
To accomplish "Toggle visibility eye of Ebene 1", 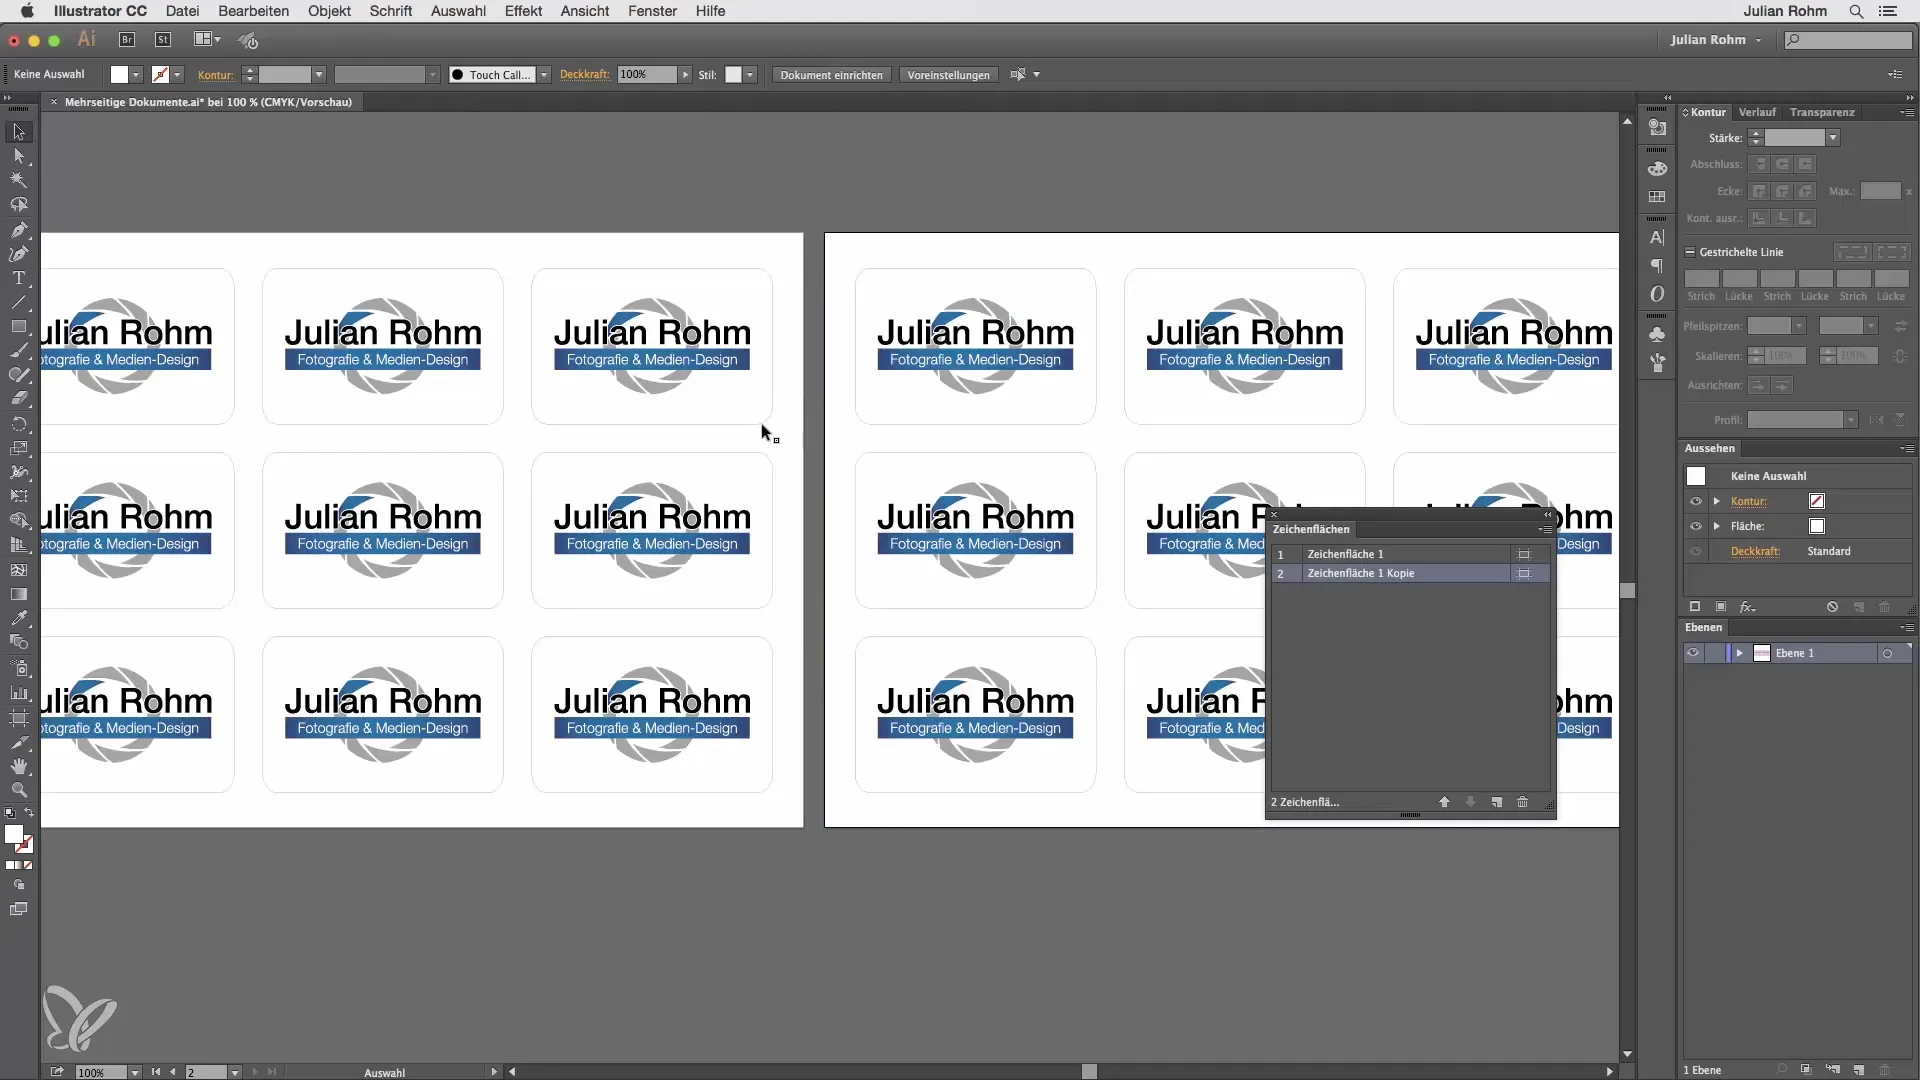I will (1693, 653).
